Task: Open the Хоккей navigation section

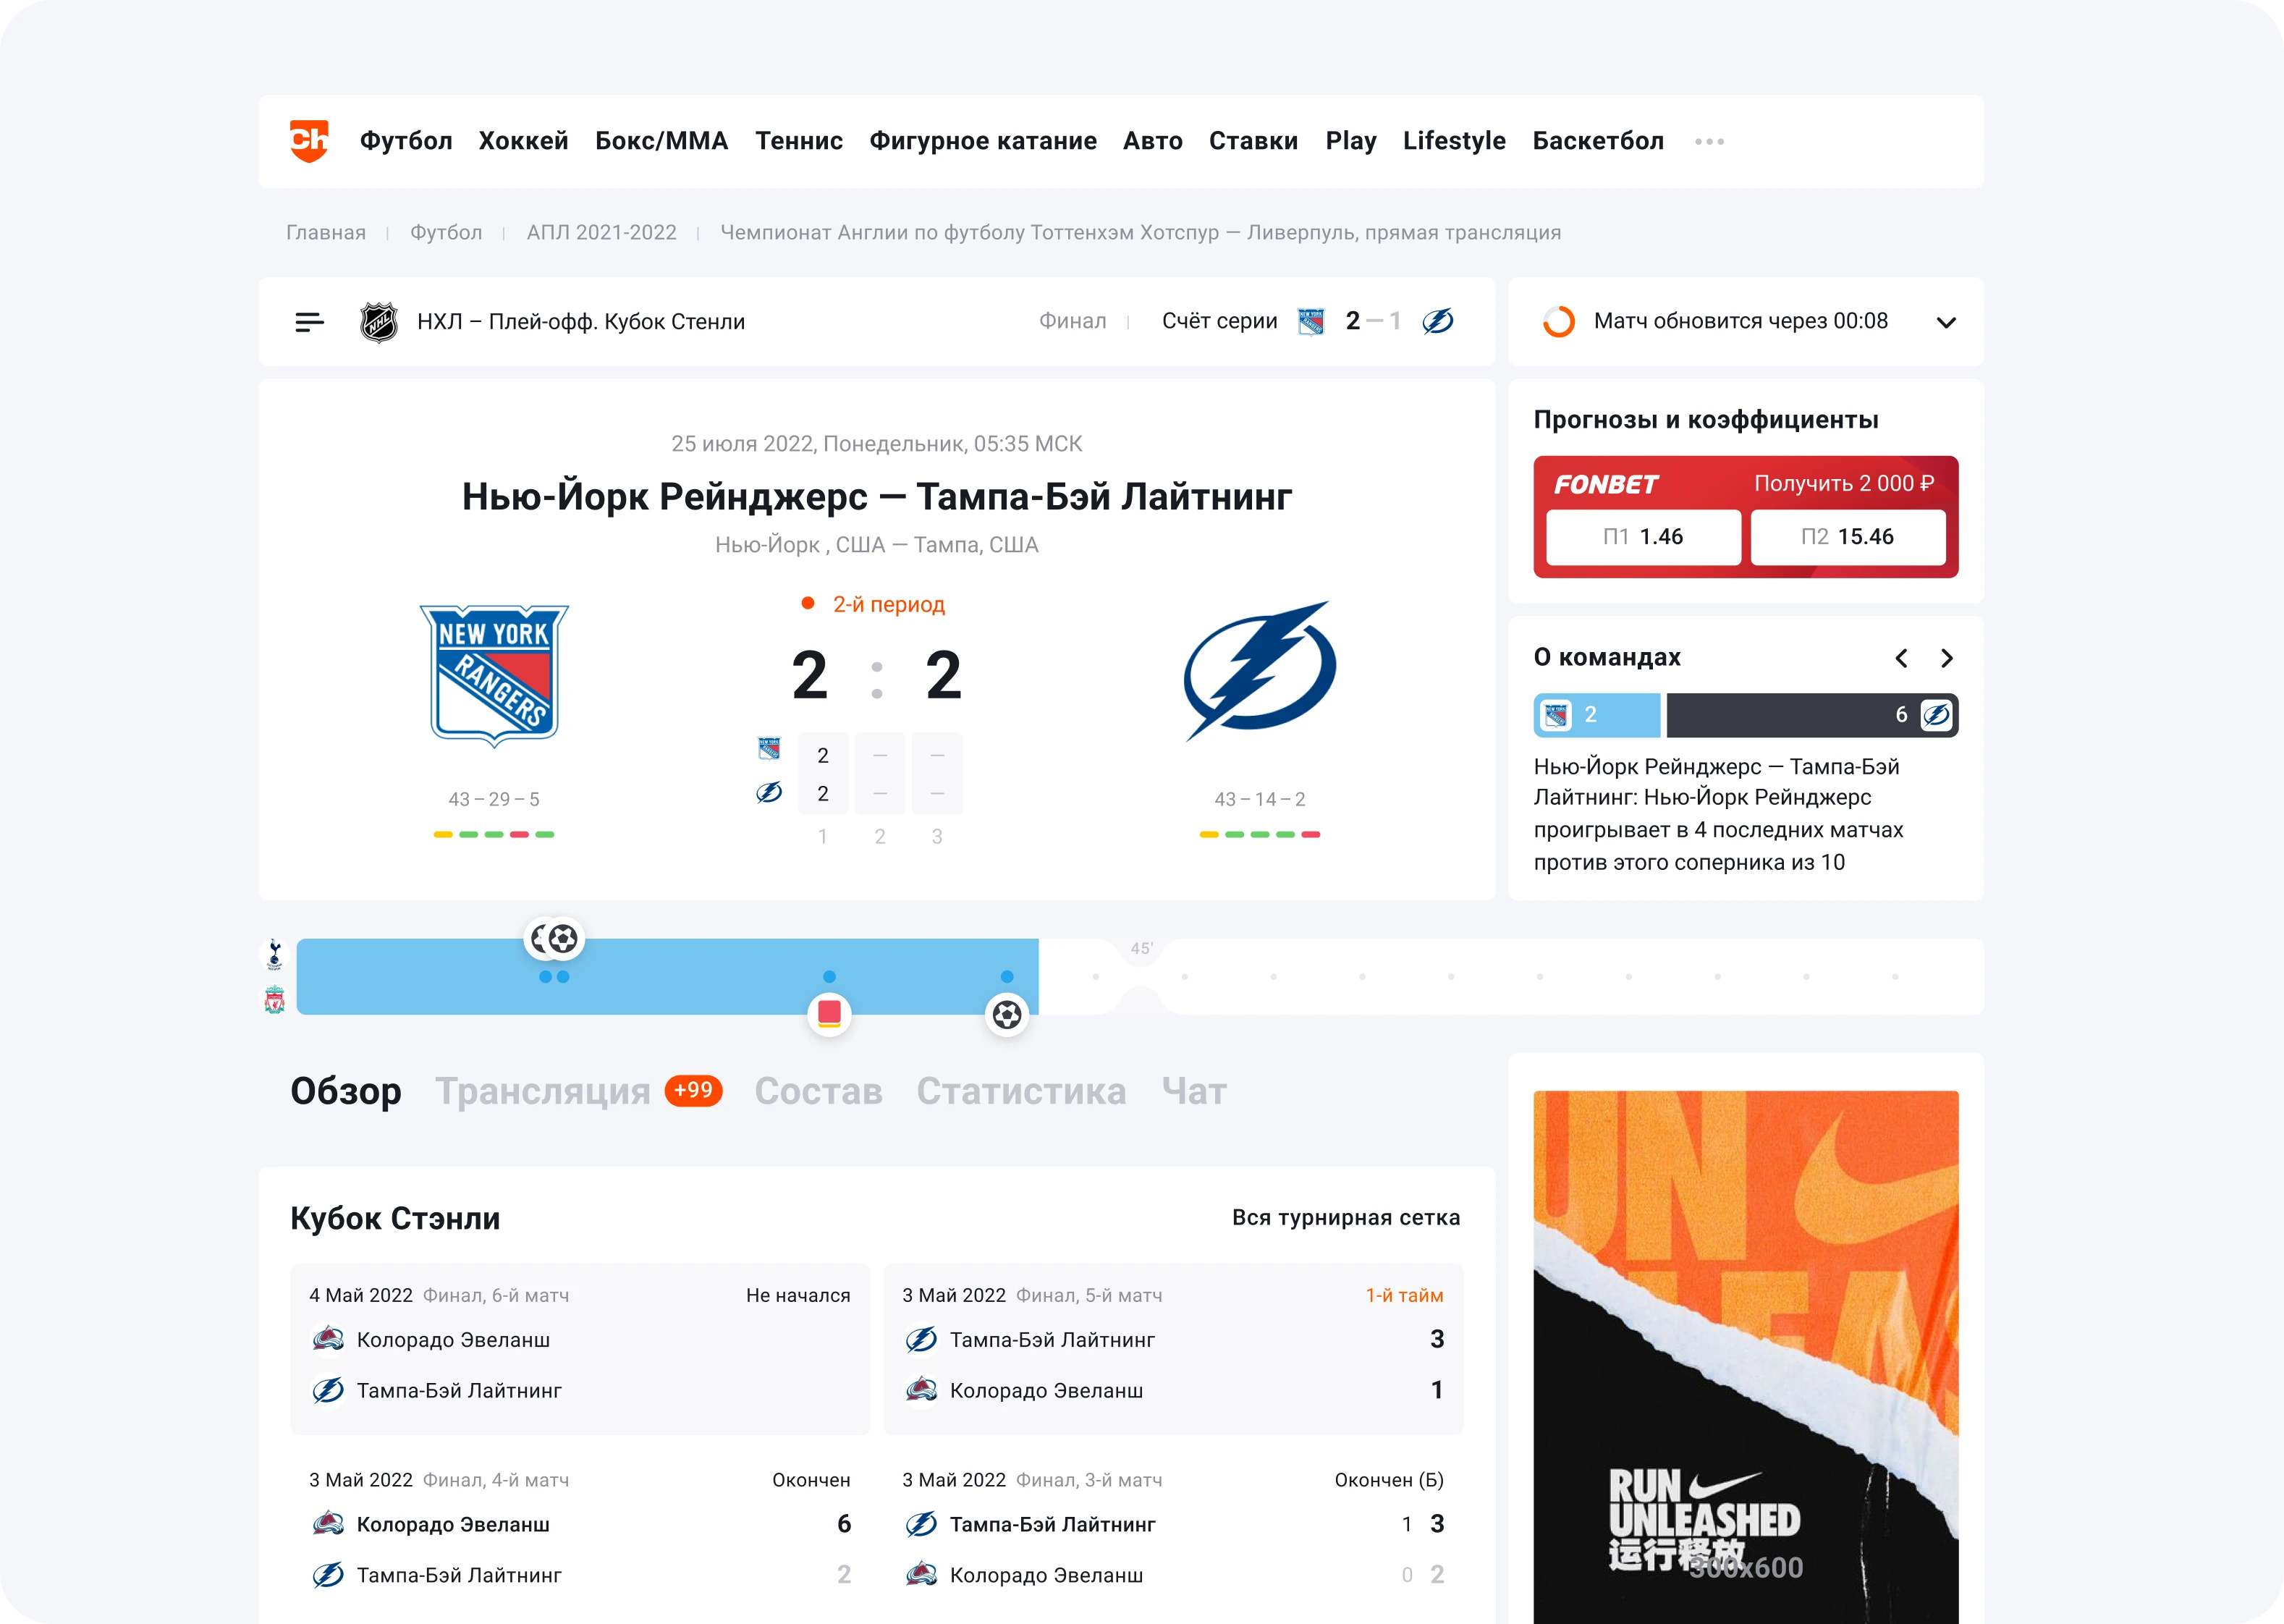Action: click(523, 141)
